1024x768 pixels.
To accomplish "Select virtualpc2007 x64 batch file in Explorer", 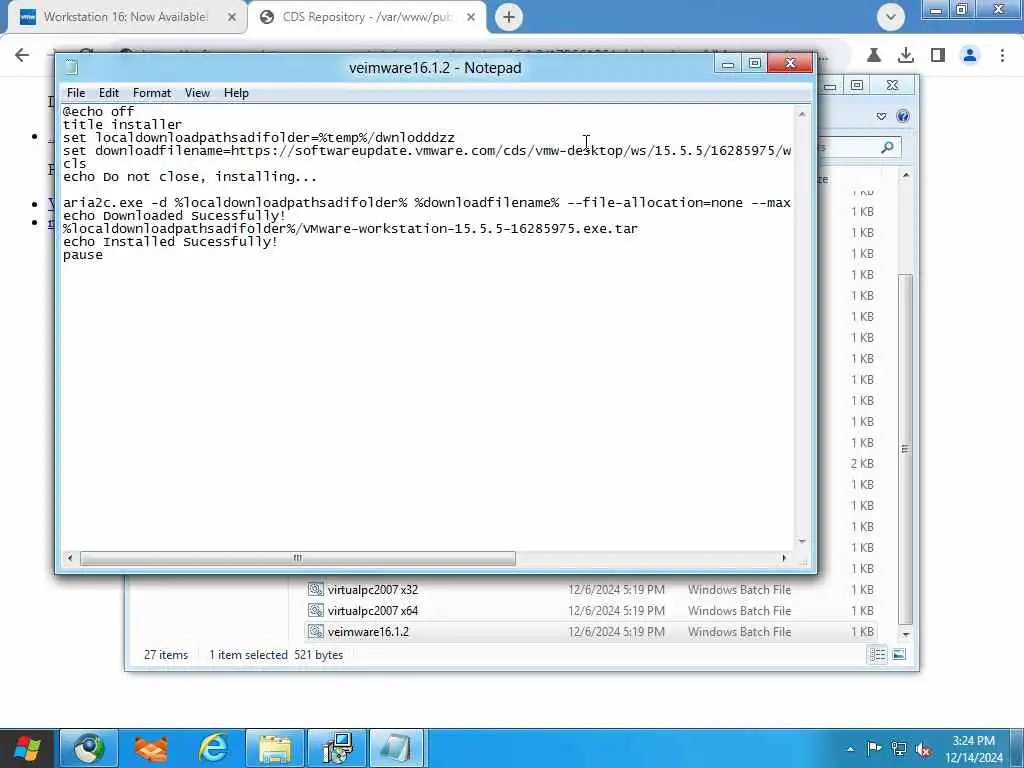I will (x=589, y=611).
